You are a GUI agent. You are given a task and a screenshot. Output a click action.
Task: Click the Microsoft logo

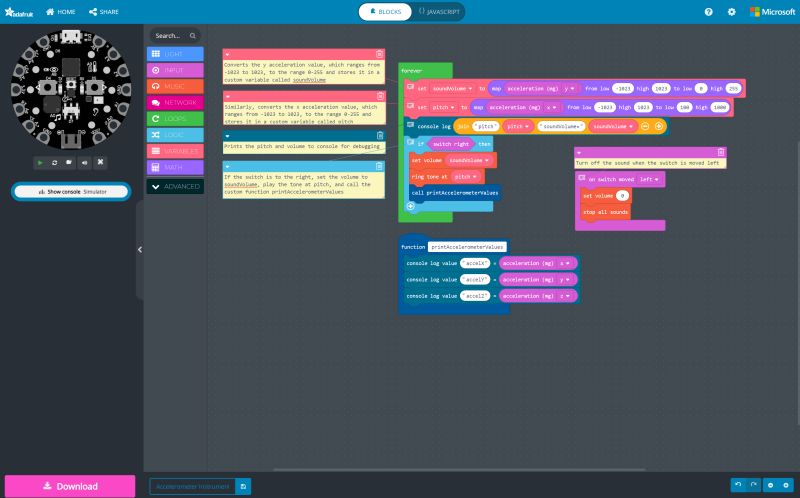772,12
